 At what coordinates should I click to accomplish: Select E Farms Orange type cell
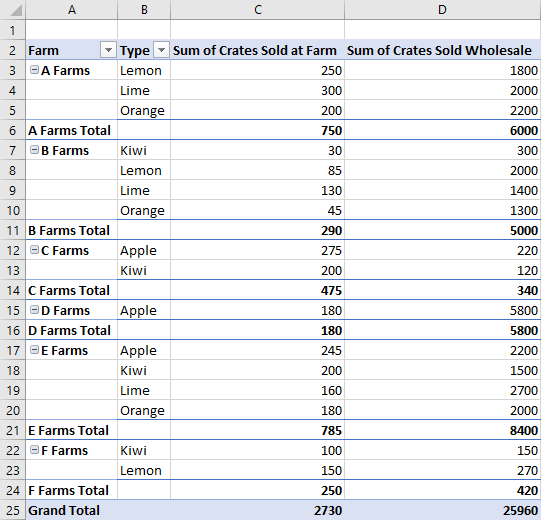[144, 410]
